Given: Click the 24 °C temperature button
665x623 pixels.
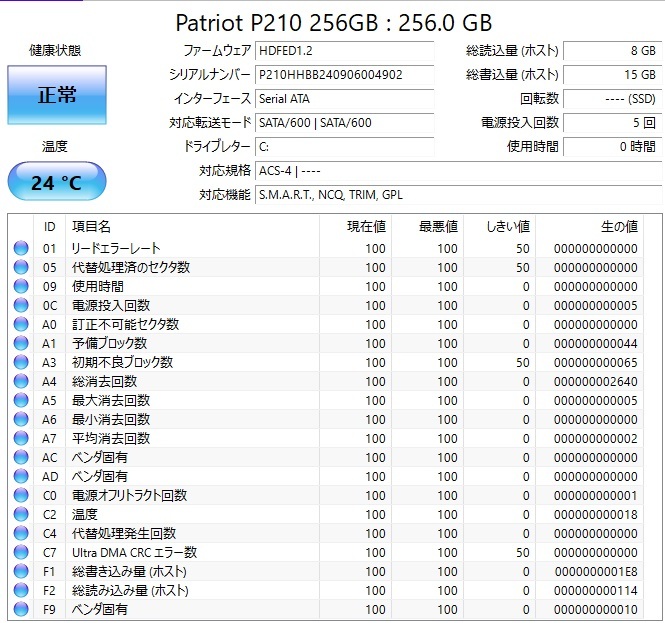Looking at the screenshot, I should pos(57,182).
